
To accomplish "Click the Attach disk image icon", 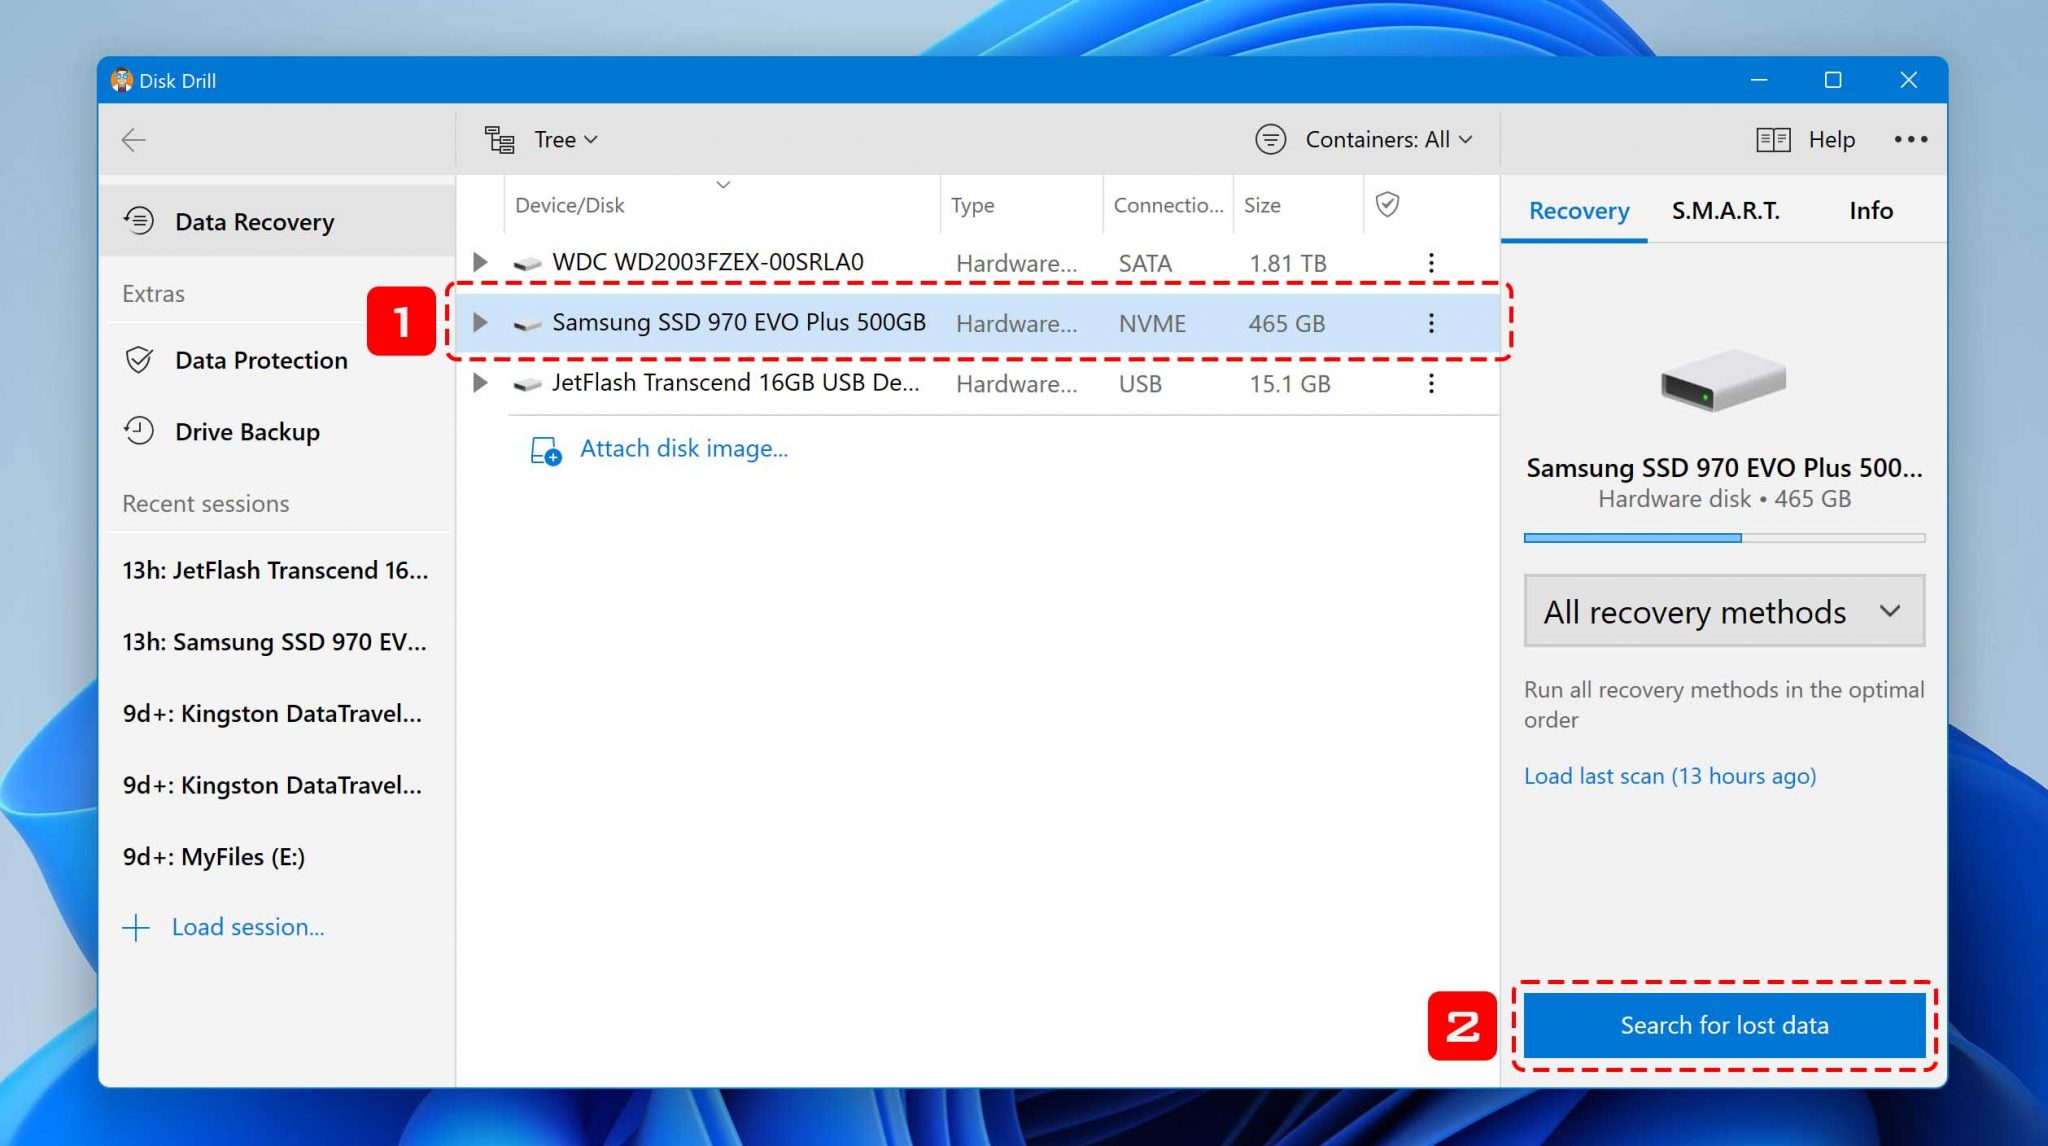I will [545, 451].
